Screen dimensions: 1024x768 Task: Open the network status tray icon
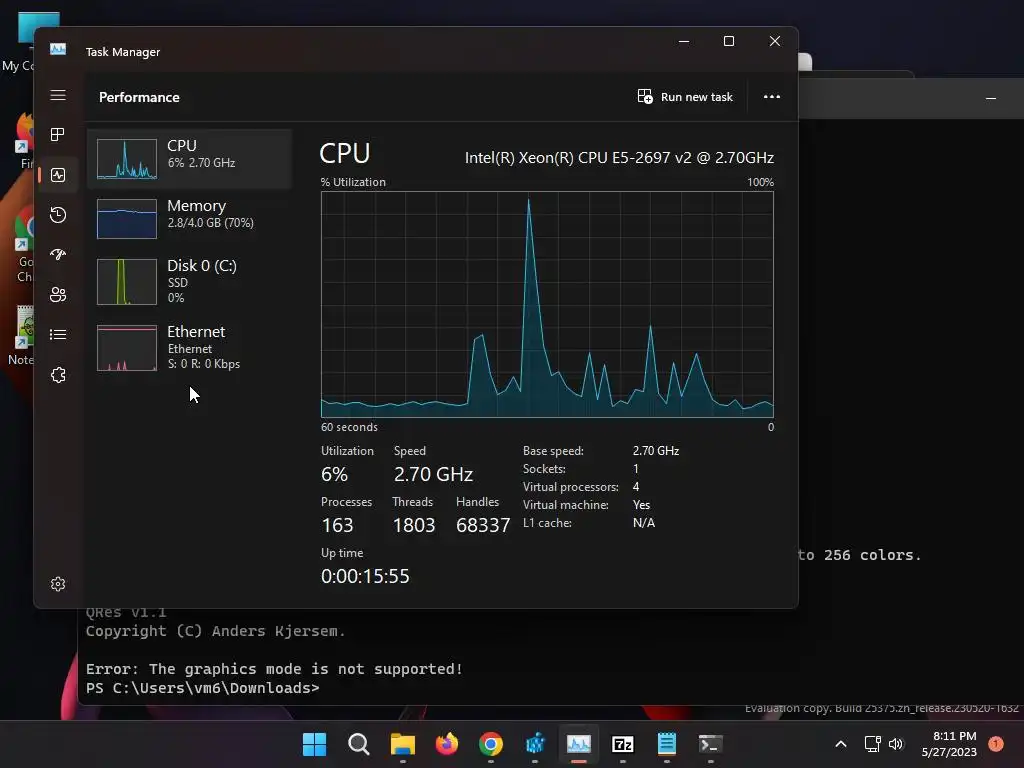[x=872, y=744]
